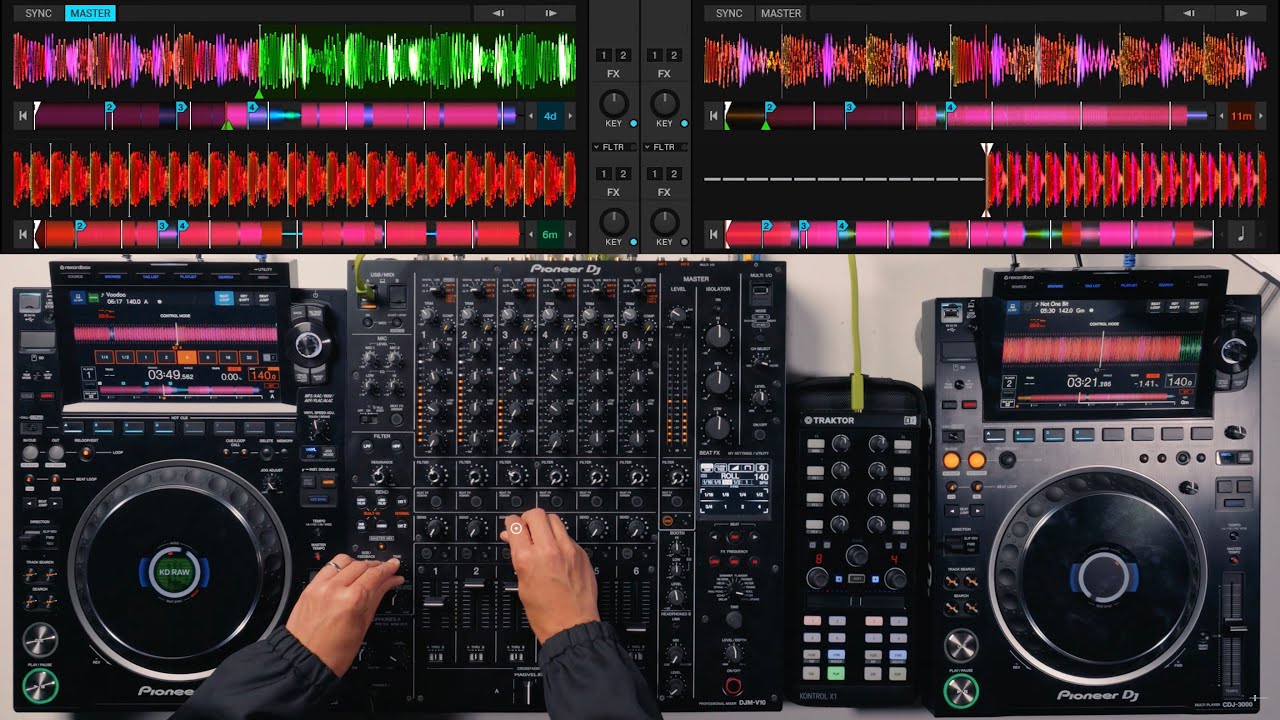Tempo bend forward on the left deck
The image size is (1280, 720).
click(551, 13)
